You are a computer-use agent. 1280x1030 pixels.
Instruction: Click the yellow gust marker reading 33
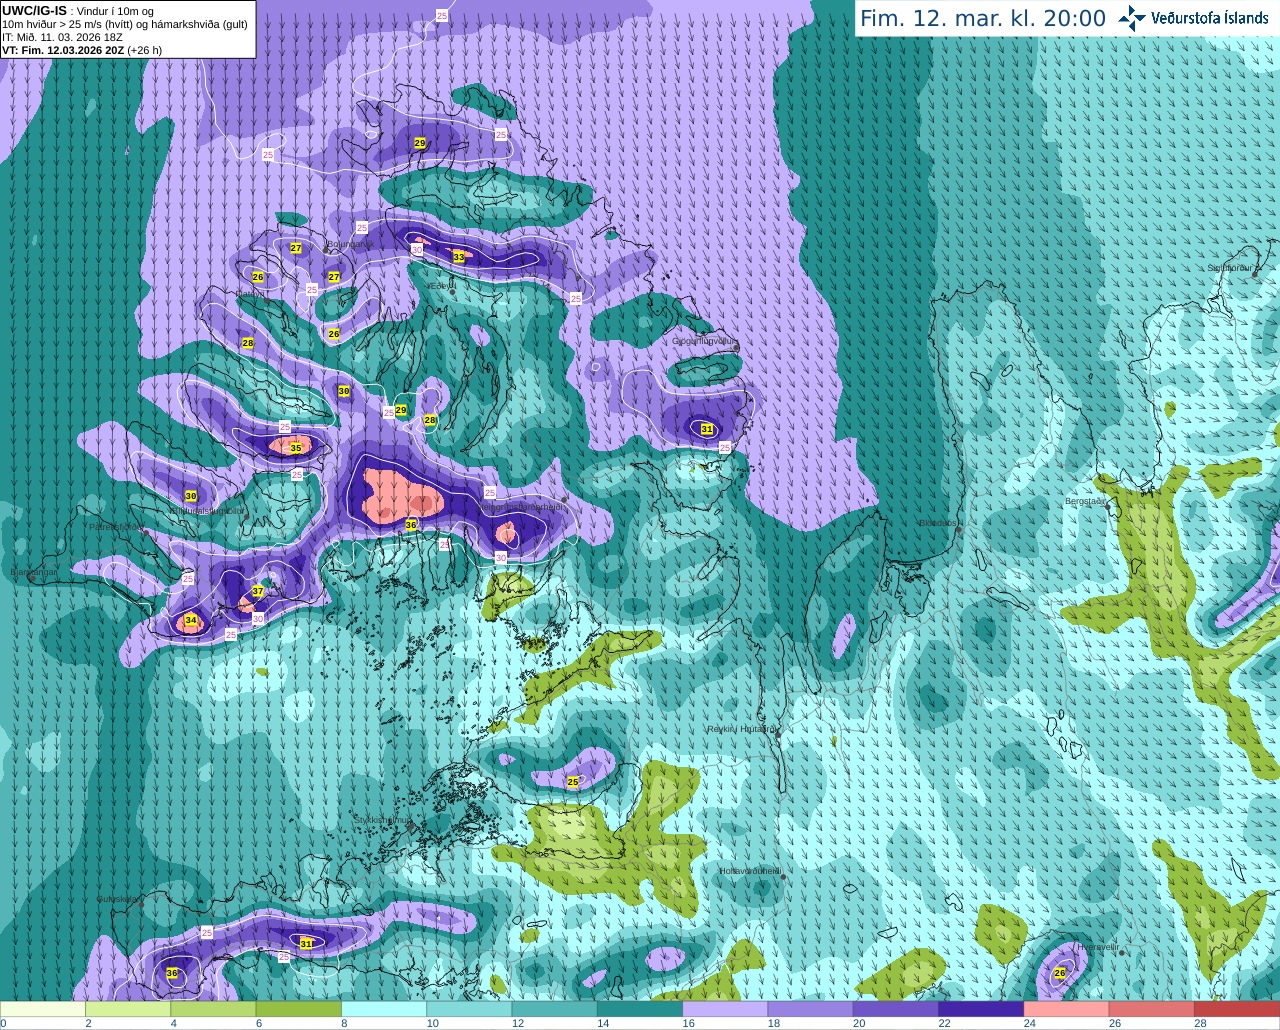tap(459, 257)
